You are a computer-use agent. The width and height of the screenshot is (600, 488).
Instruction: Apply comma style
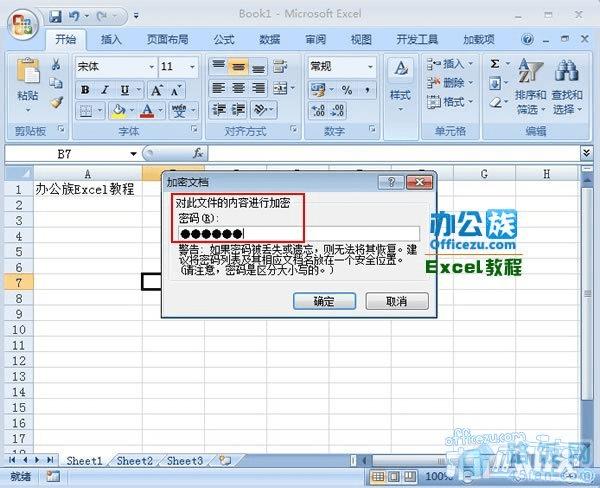pyautogui.click(x=367, y=90)
